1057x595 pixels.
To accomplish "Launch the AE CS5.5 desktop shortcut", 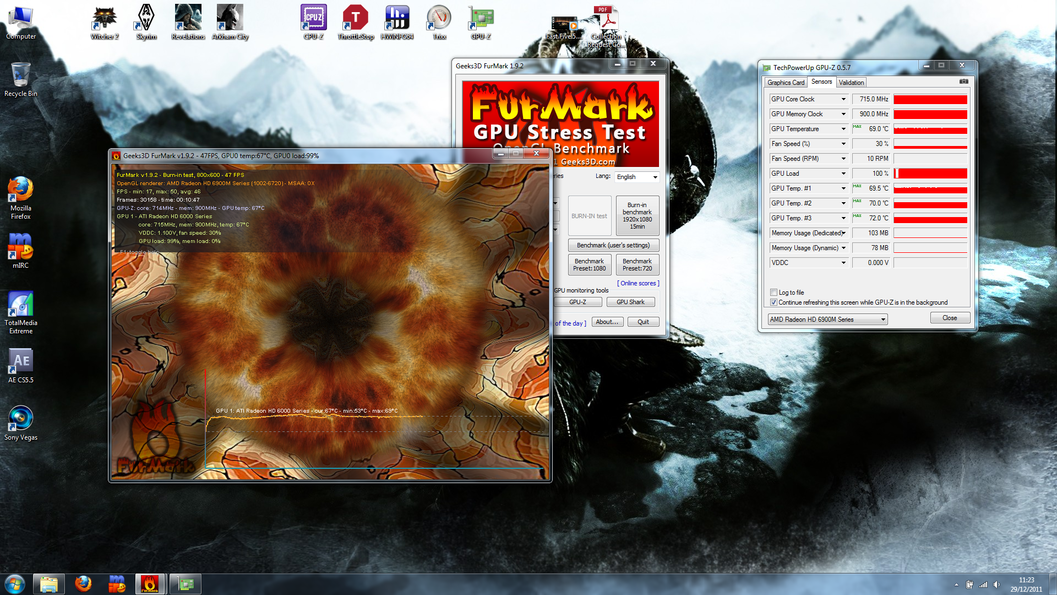I will pos(21,366).
